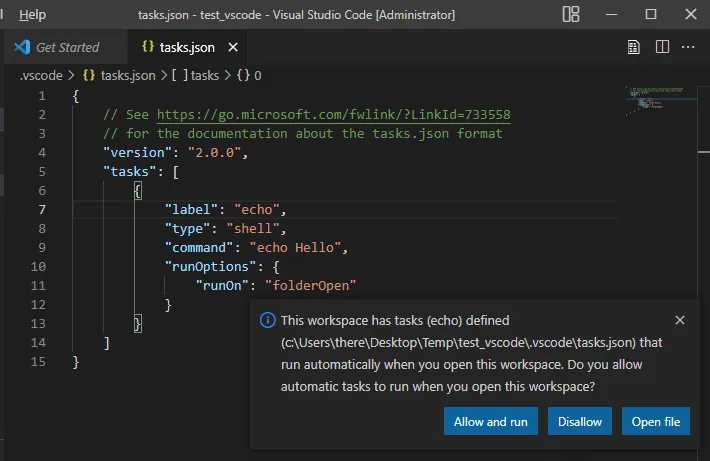Click the info icon in the notification
Image resolution: width=710 pixels, height=461 pixels.
[268, 320]
